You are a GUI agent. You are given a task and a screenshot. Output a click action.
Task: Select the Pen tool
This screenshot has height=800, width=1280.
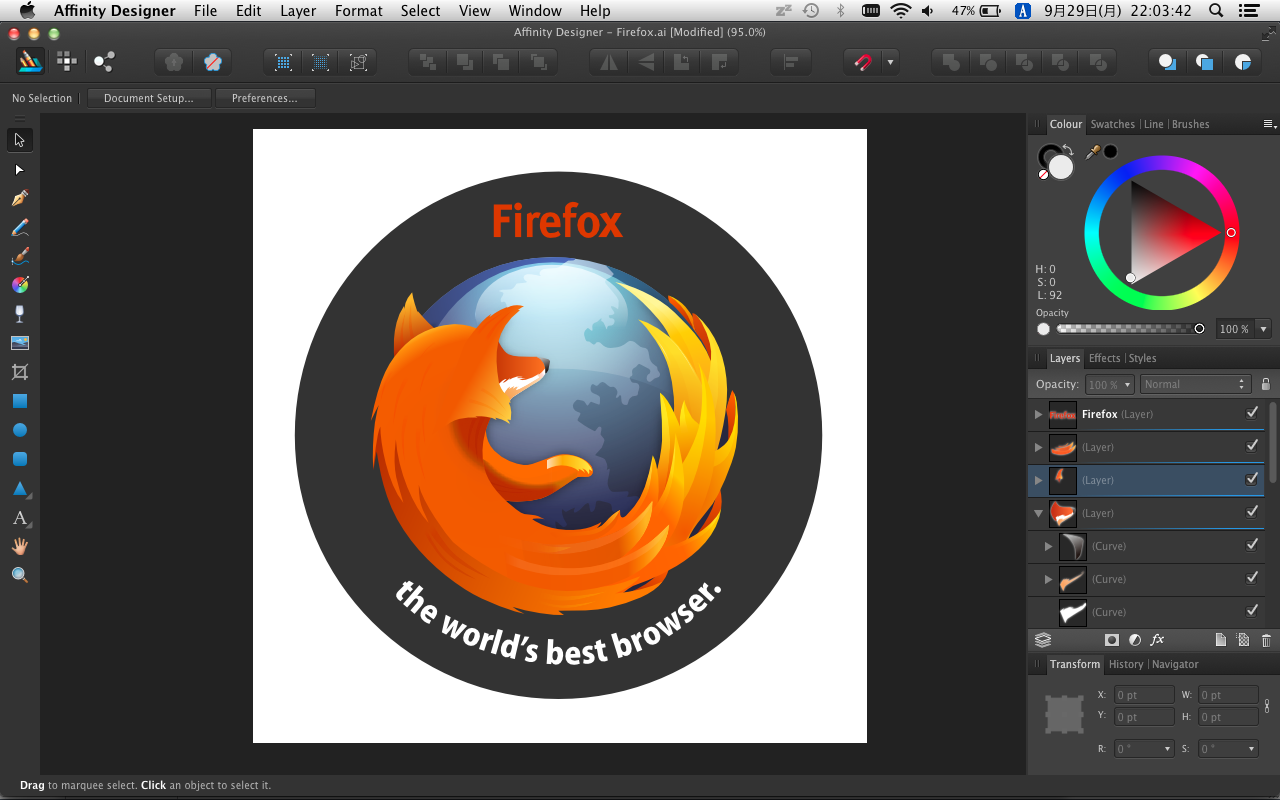point(19,198)
